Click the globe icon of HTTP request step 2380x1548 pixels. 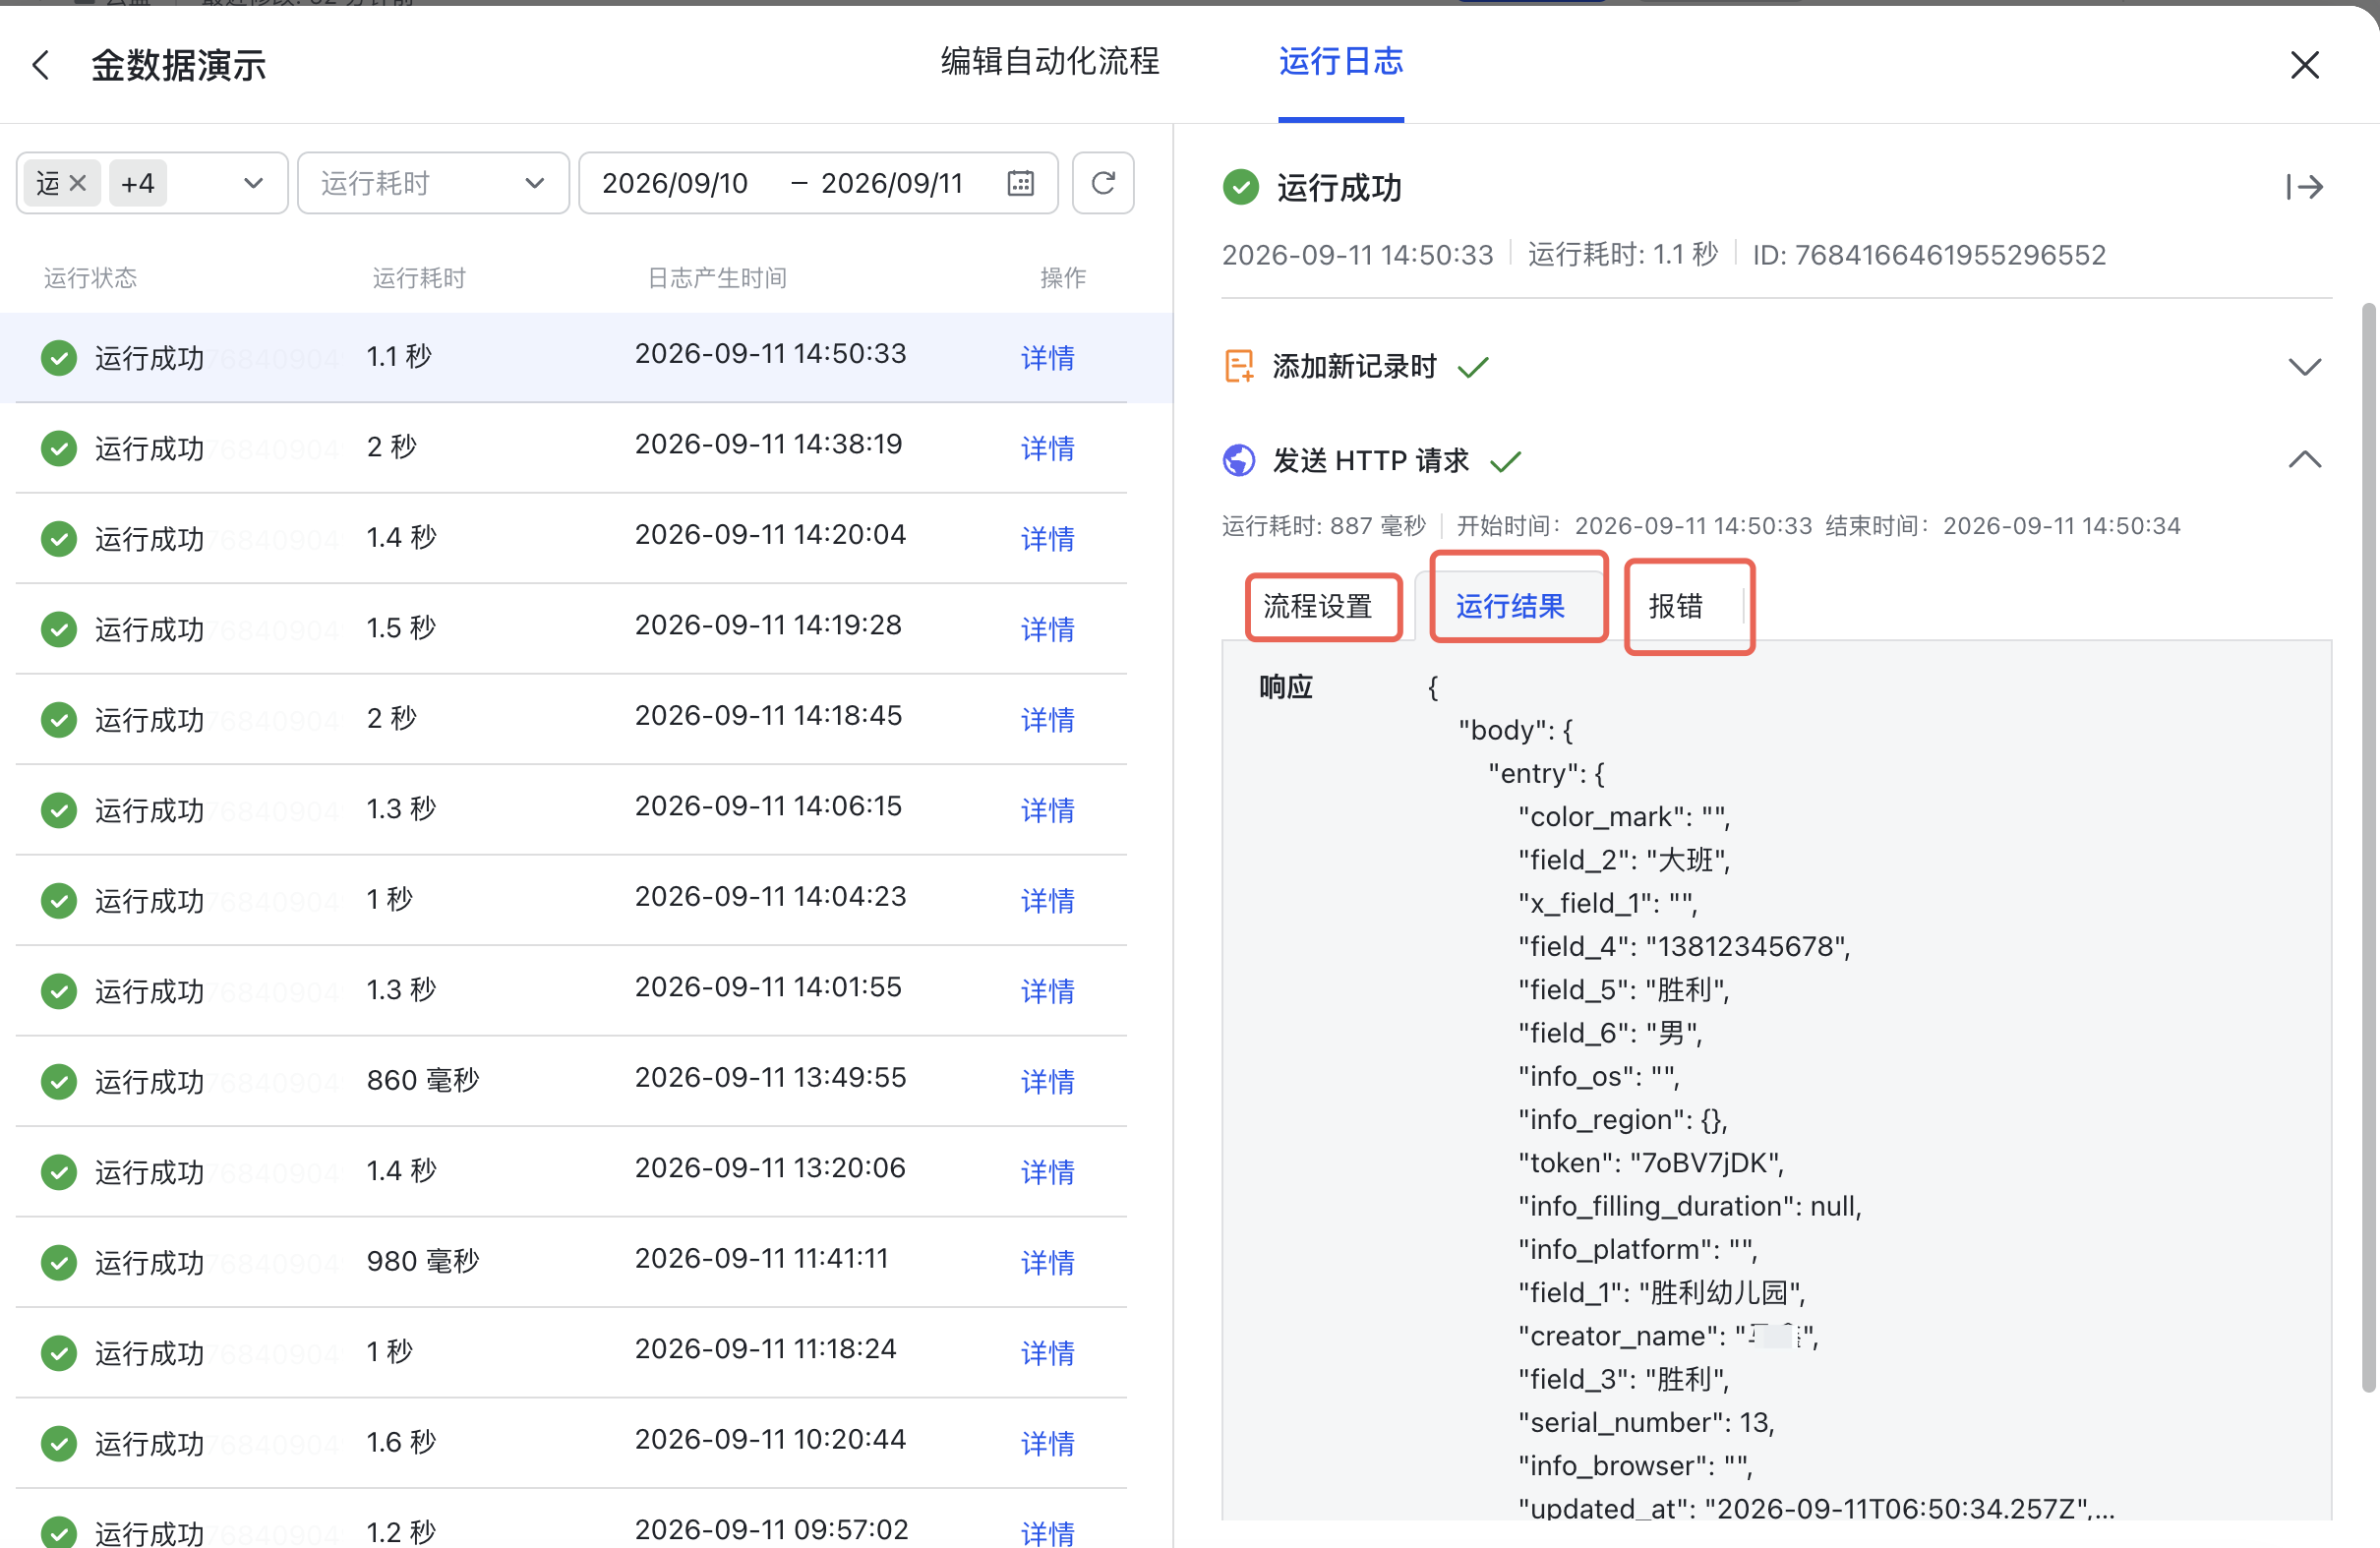[1239, 460]
